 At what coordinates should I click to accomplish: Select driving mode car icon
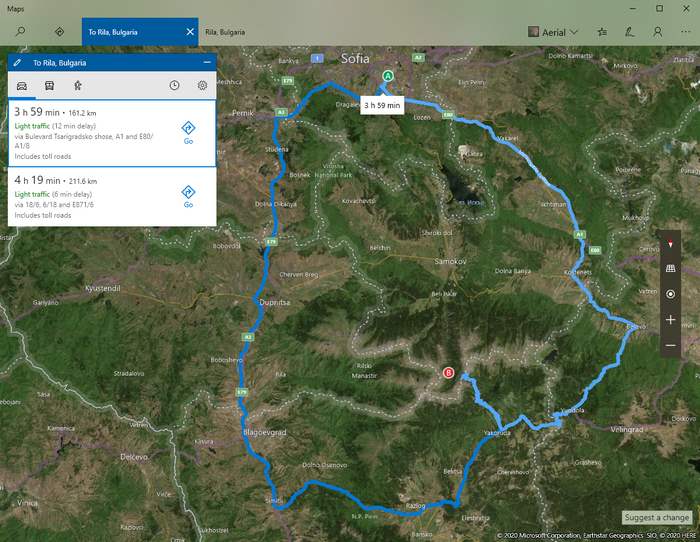(22, 86)
